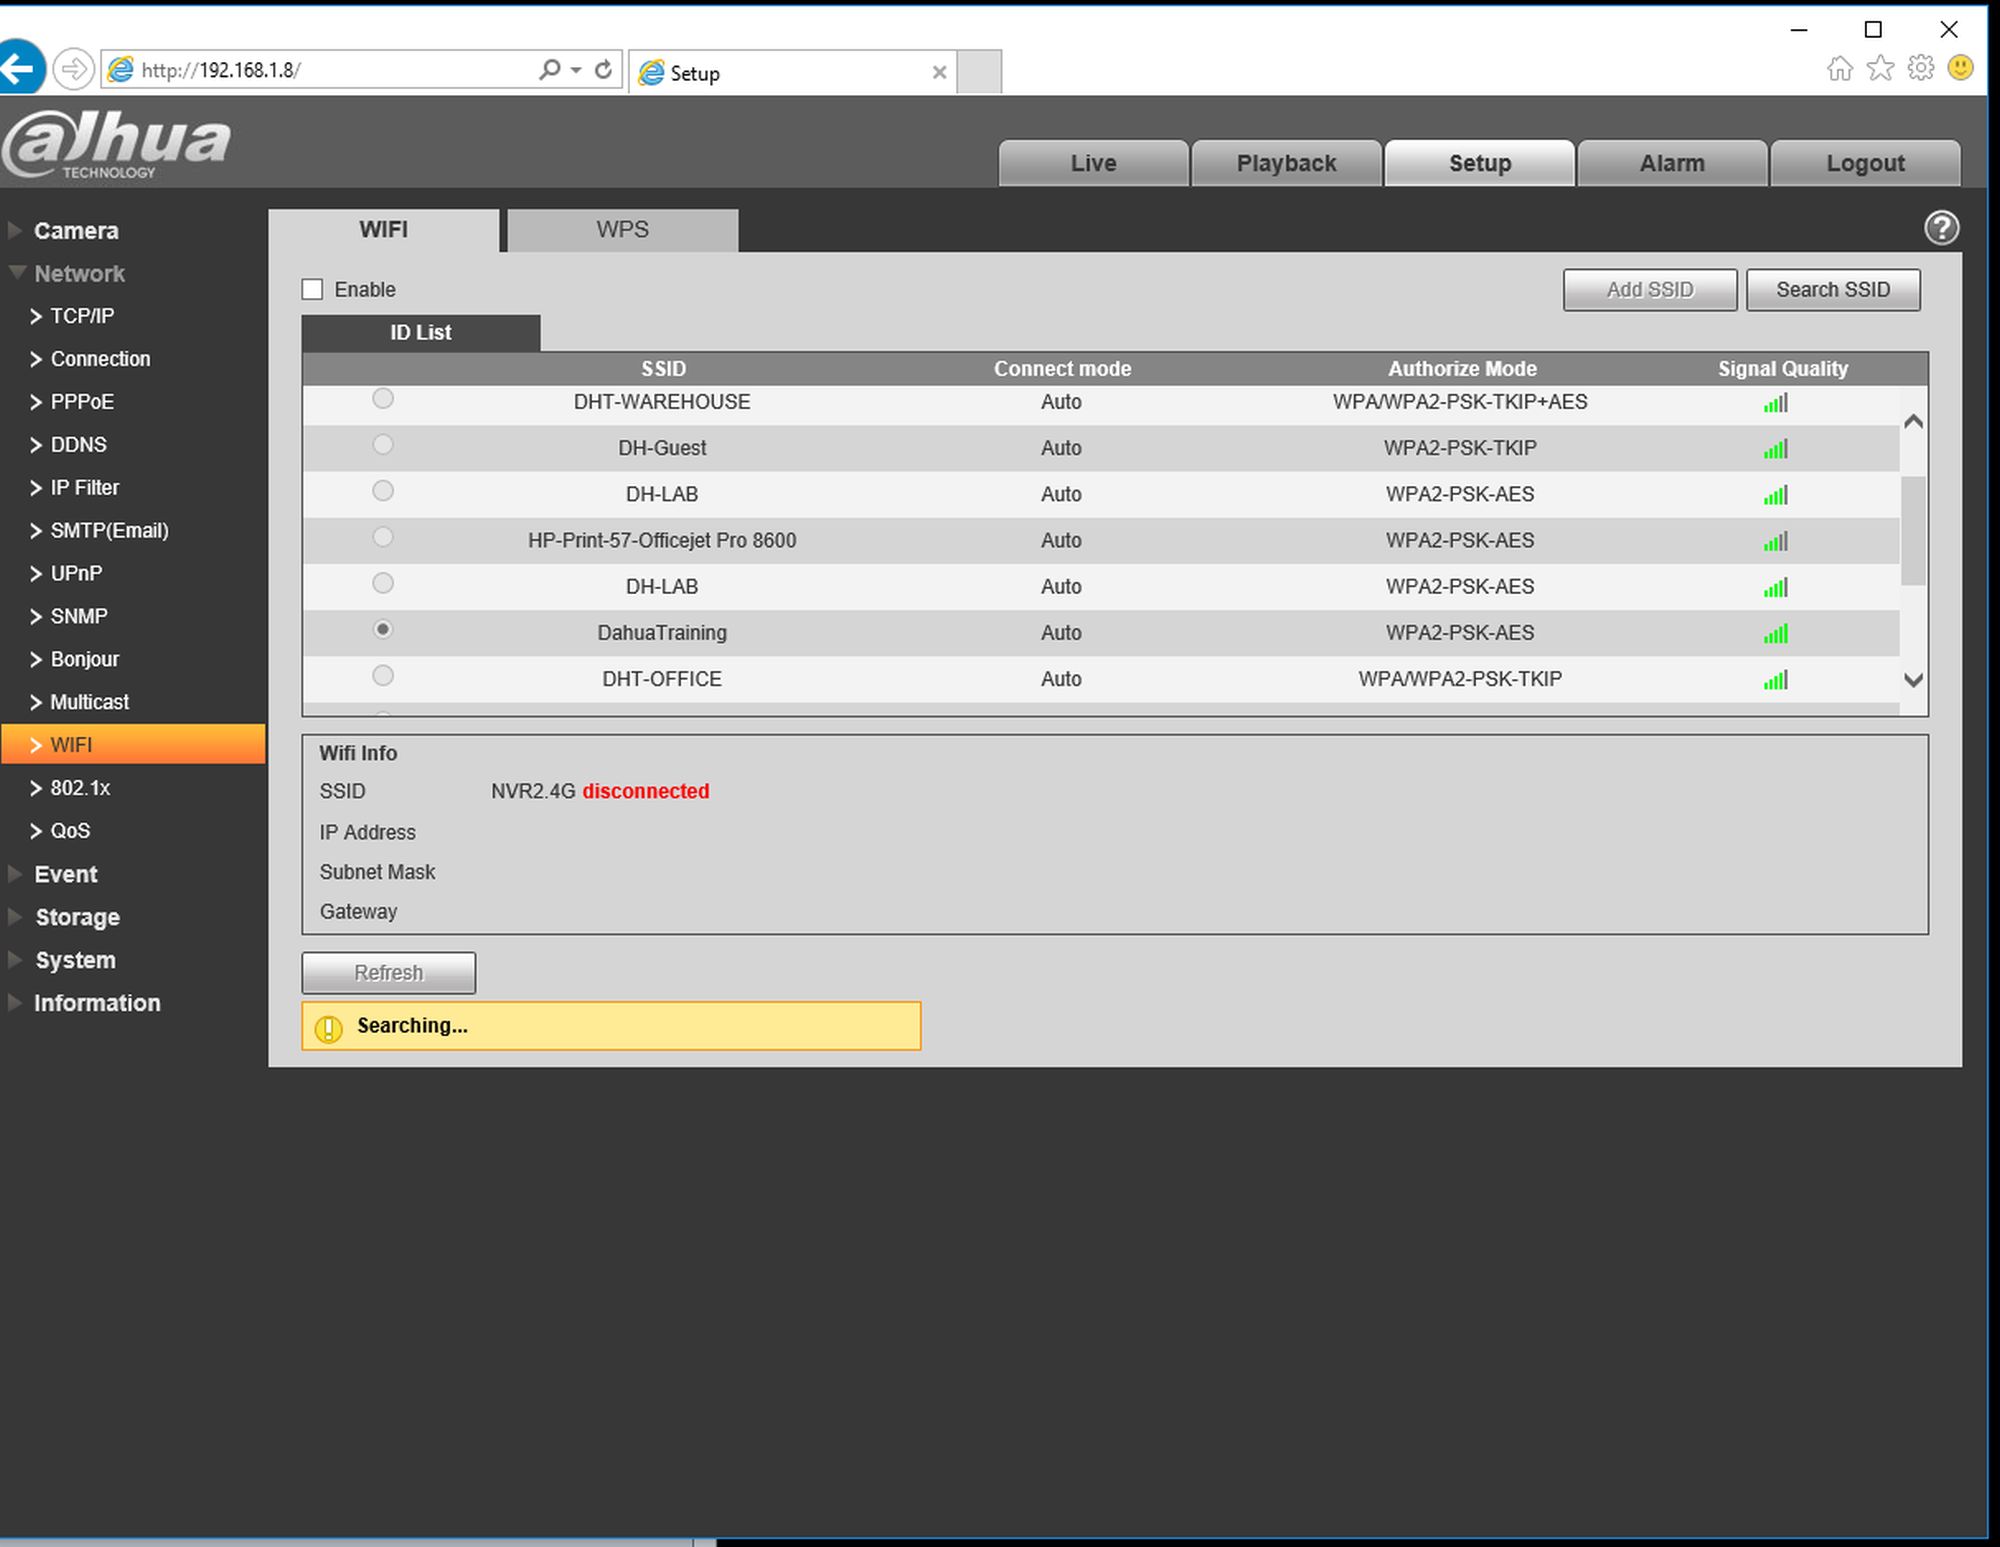Image resolution: width=2000 pixels, height=1547 pixels.
Task: Click the browser back arrow button
Action: tap(20, 69)
